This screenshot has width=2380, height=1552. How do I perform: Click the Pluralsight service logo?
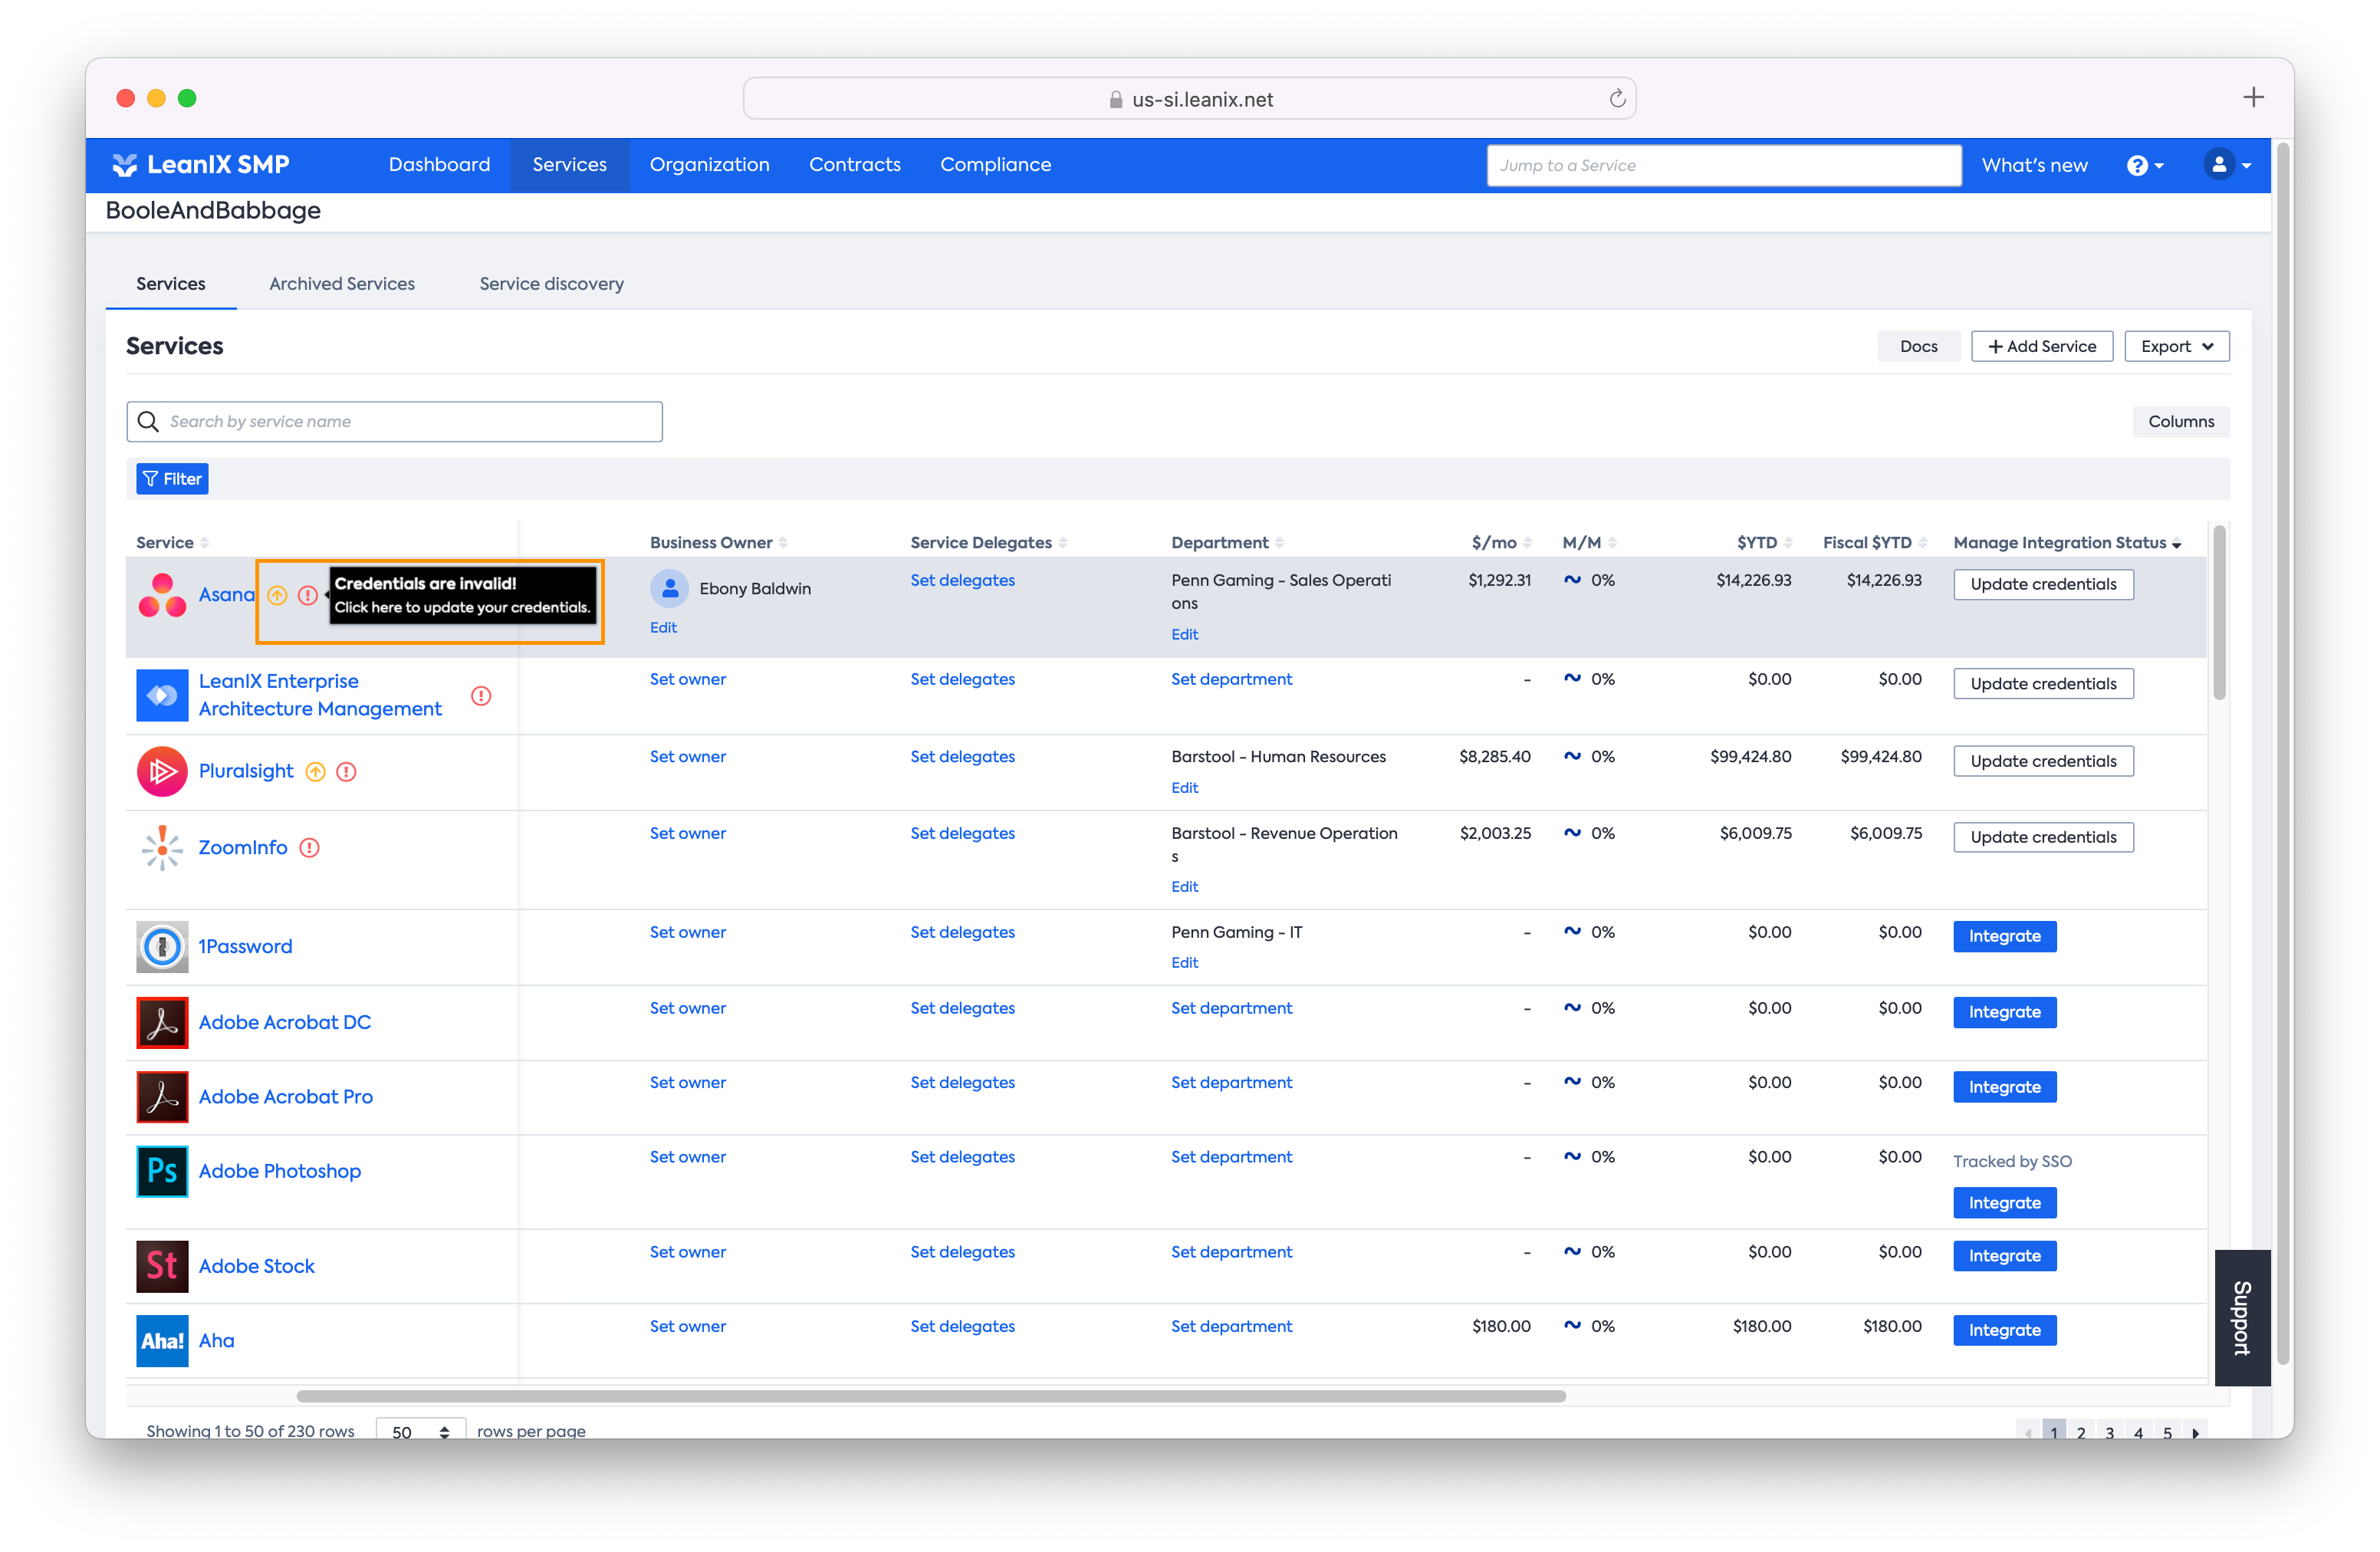(x=162, y=771)
